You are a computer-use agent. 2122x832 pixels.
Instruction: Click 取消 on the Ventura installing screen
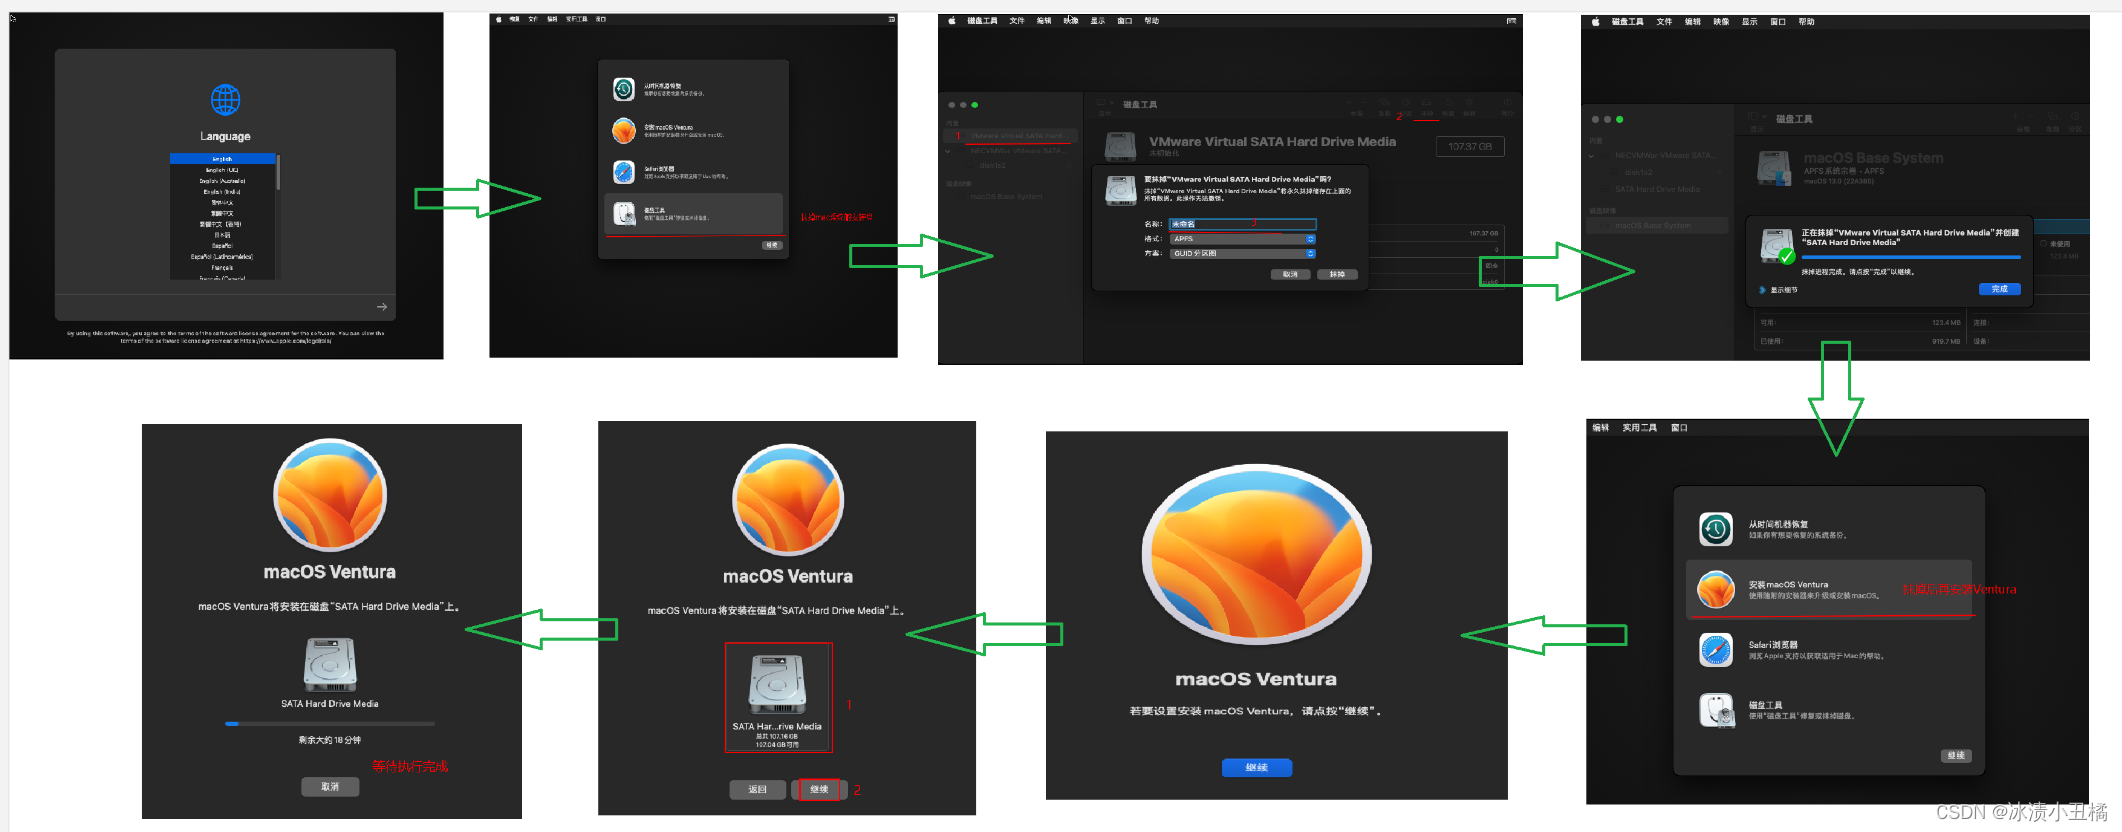tap(330, 787)
